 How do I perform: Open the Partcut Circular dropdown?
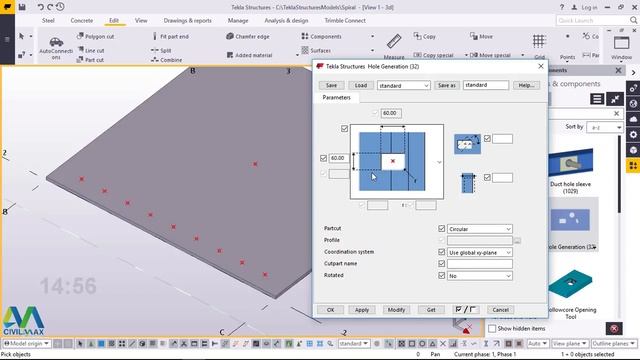pos(480,229)
